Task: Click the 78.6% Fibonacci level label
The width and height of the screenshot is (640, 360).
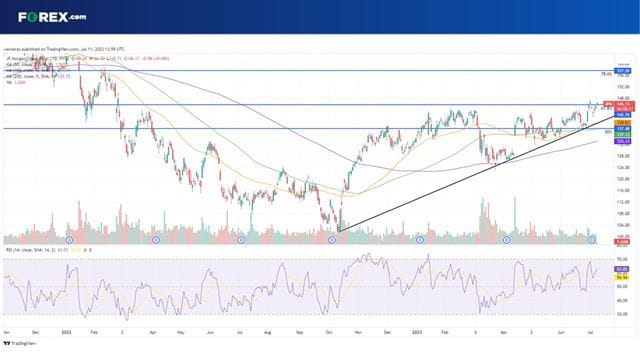Action: pos(606,74)
